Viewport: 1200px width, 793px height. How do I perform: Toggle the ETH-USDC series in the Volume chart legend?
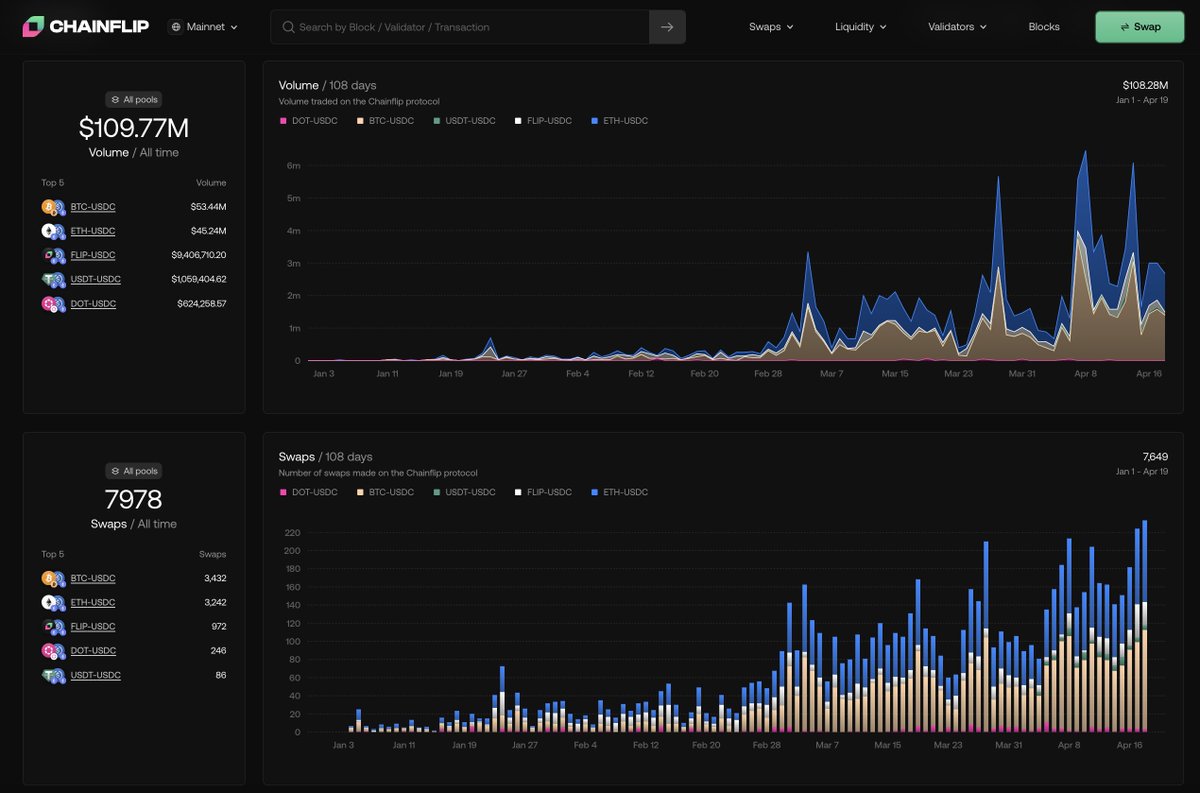click(x=619, y=121)
